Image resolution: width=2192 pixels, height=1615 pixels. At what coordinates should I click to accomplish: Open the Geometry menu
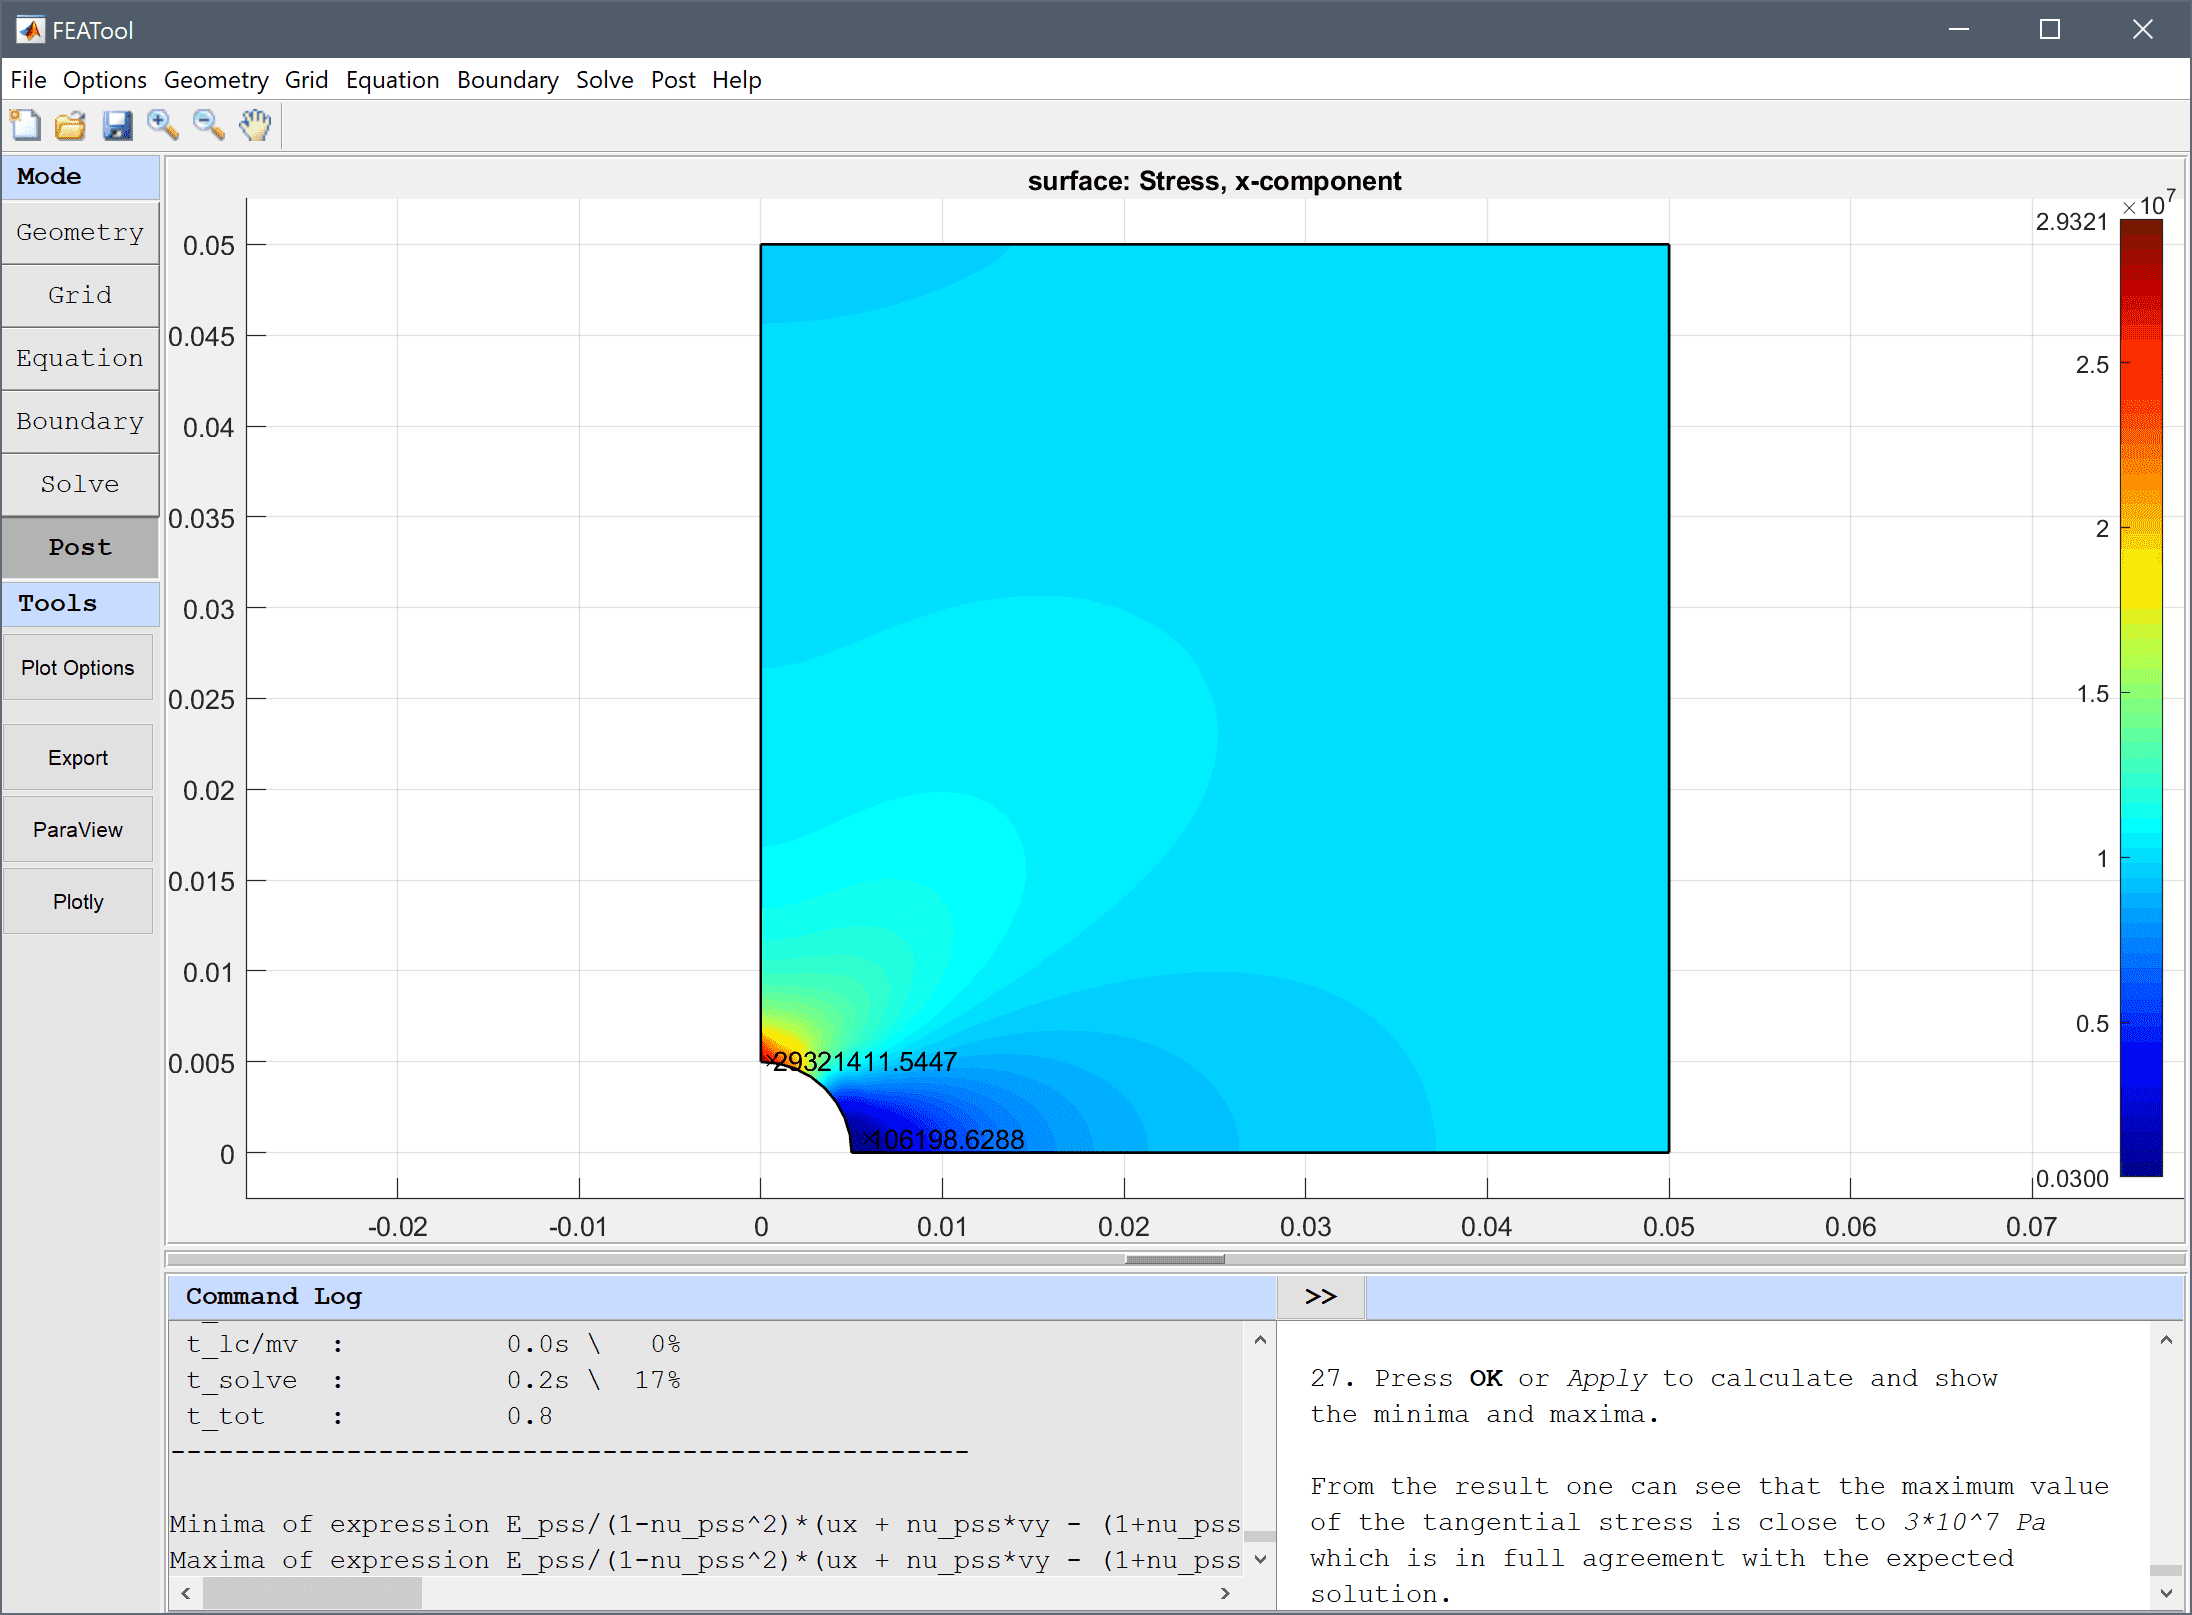216,80
